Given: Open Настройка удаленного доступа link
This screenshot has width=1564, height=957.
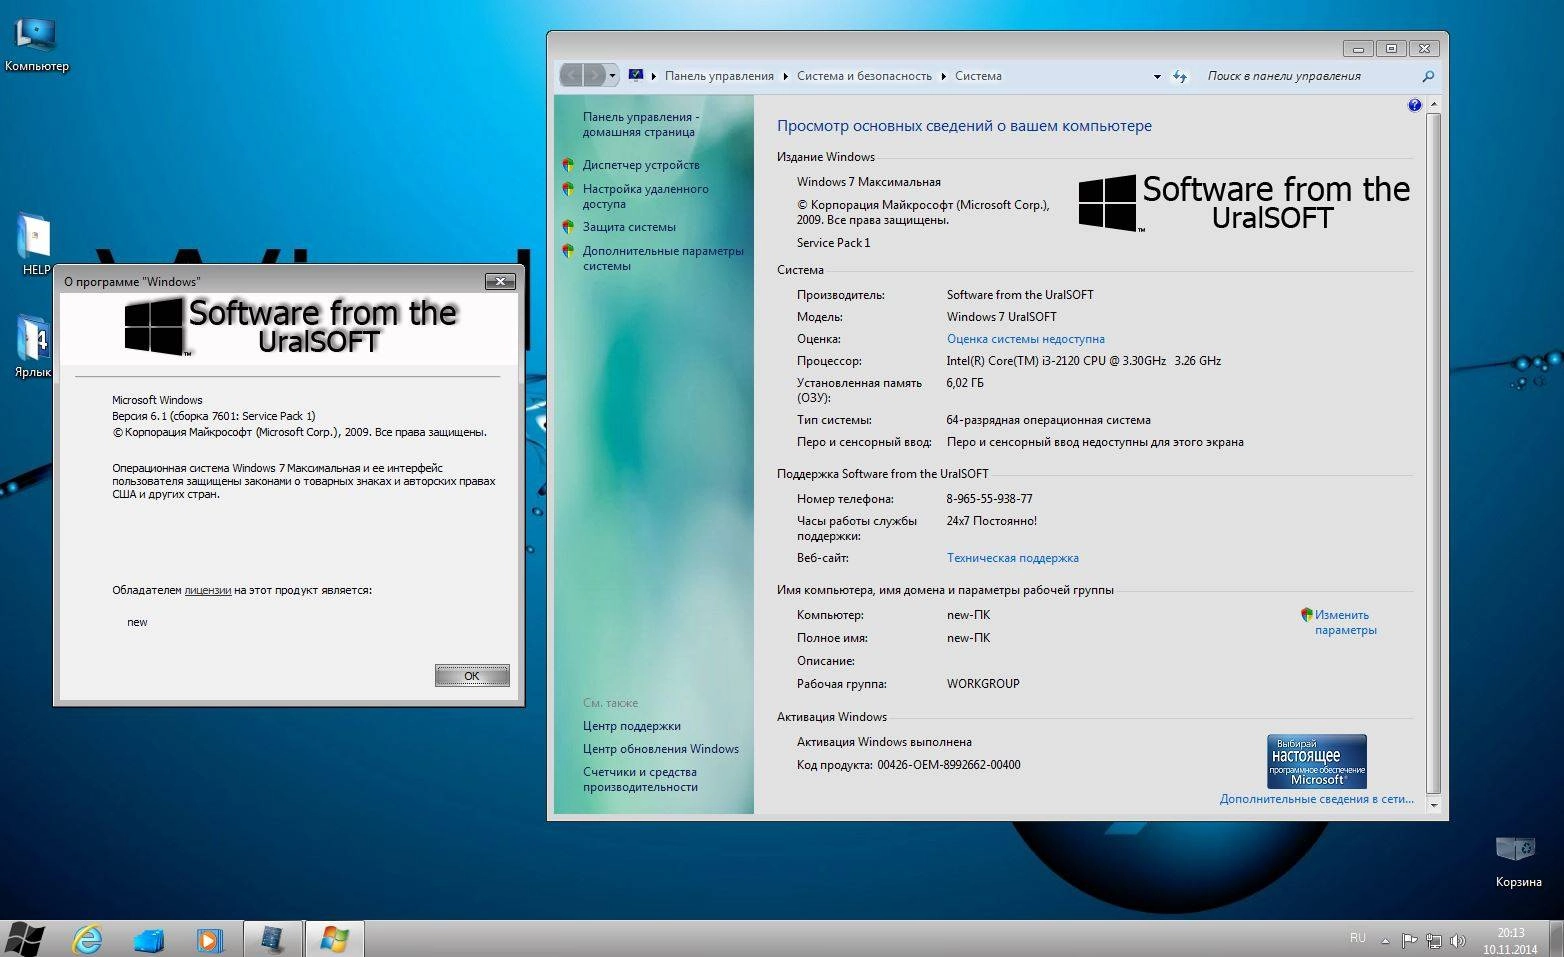Looking at the screenshot, I should 645,196.
